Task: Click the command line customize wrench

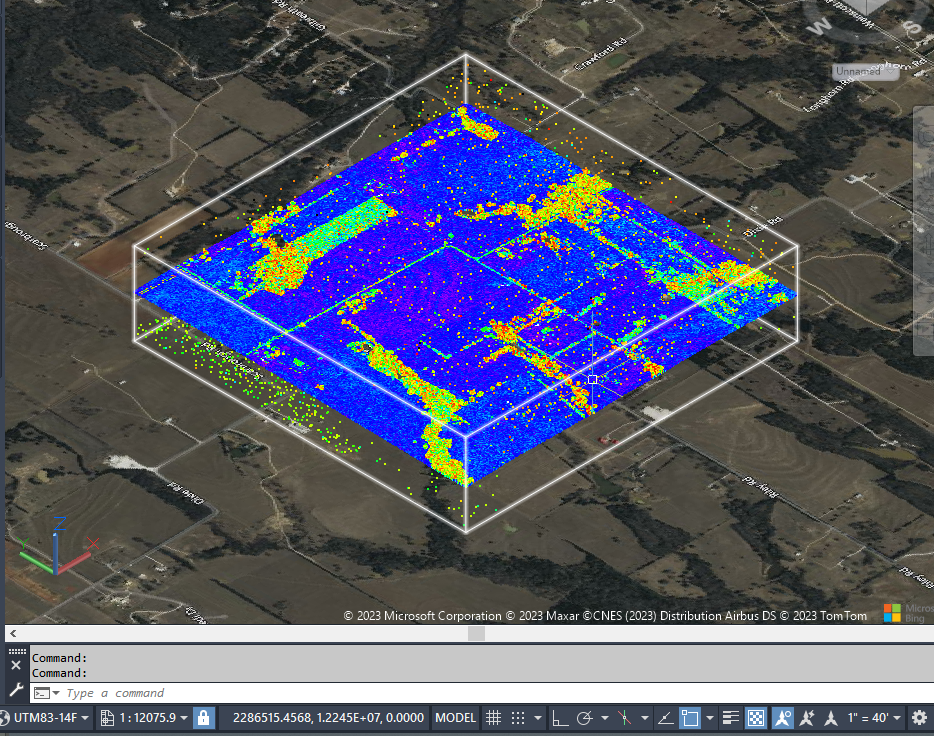Action: (15, 692)
